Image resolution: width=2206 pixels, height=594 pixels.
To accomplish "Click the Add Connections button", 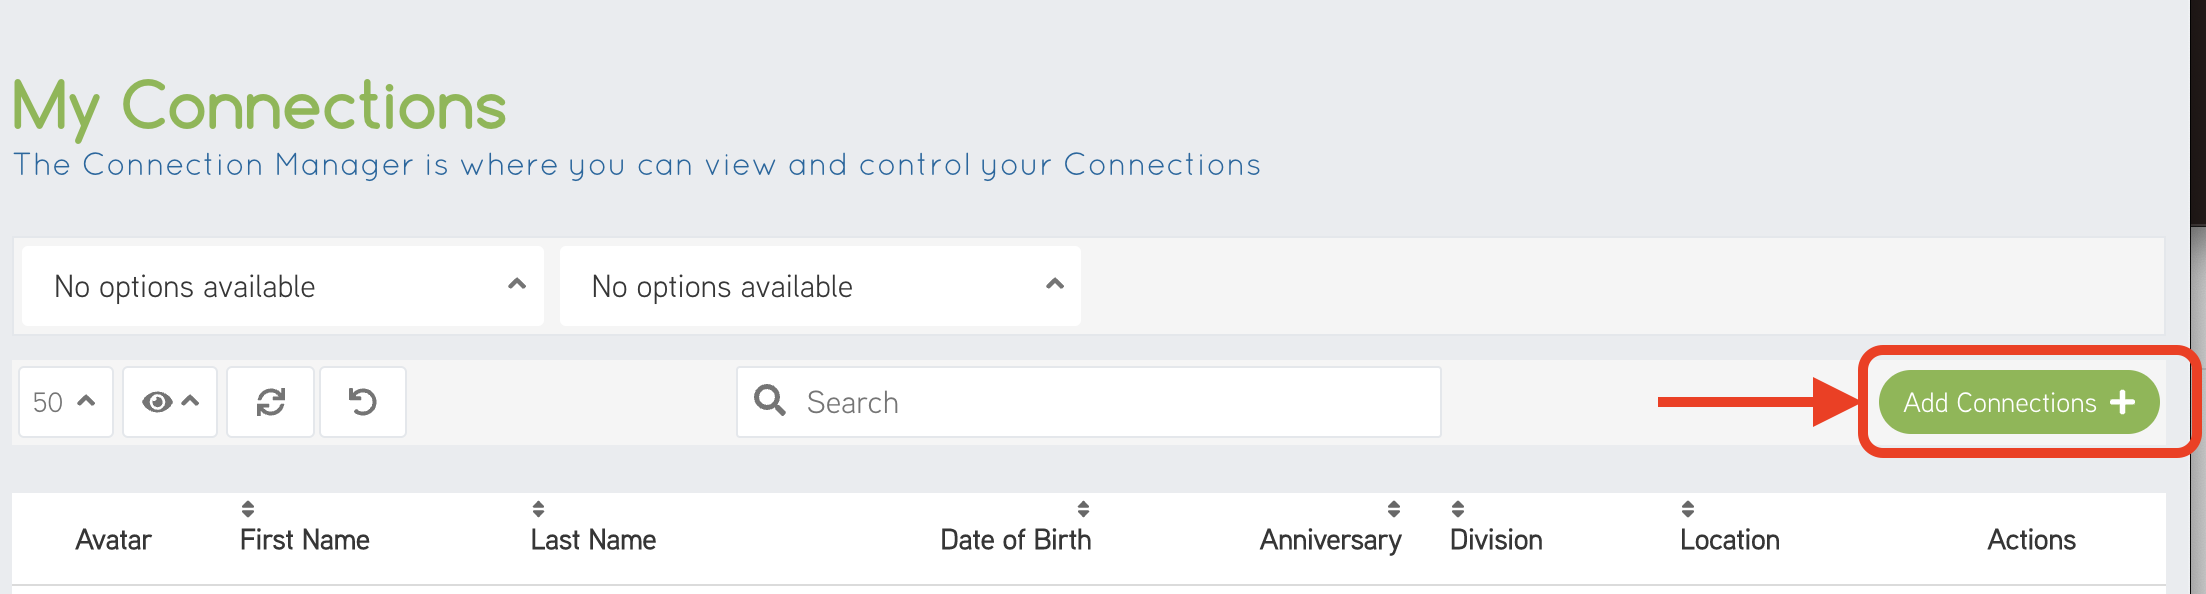I will (2000, 402).
